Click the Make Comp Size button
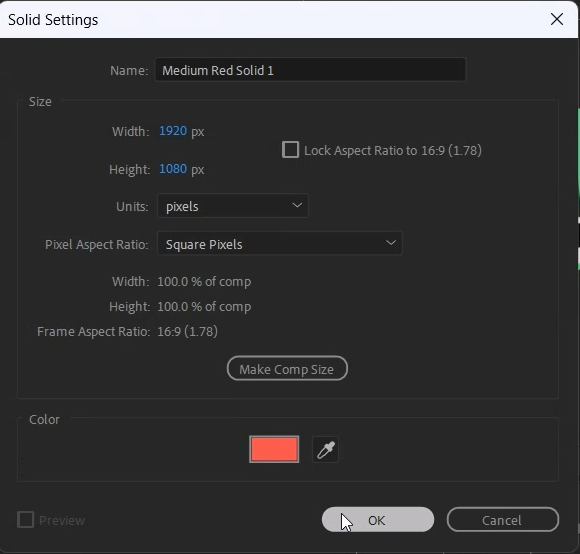The height and width of the screenshot is (554, 580). point(287,368)
